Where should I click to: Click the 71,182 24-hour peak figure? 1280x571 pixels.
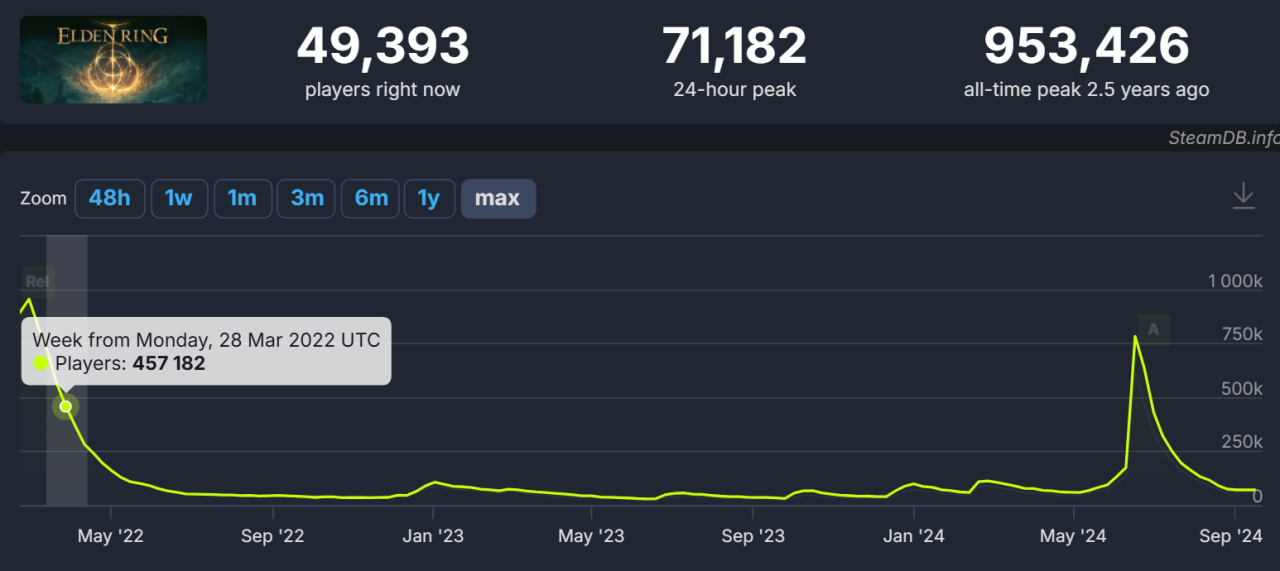734,45
